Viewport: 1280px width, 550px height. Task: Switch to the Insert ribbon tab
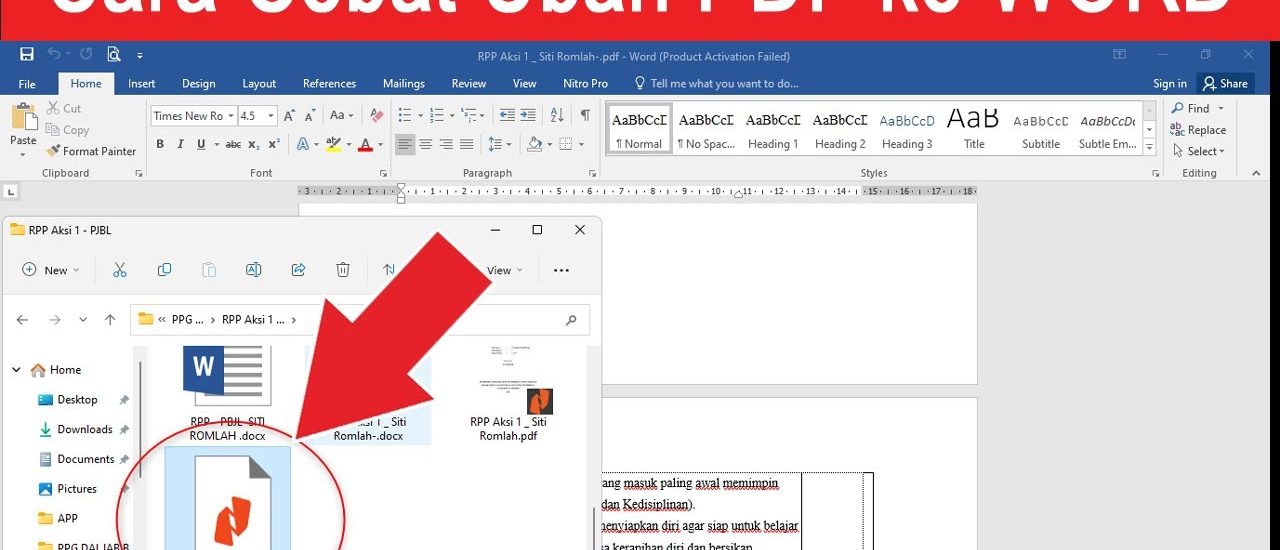click(x=142, y=84)
